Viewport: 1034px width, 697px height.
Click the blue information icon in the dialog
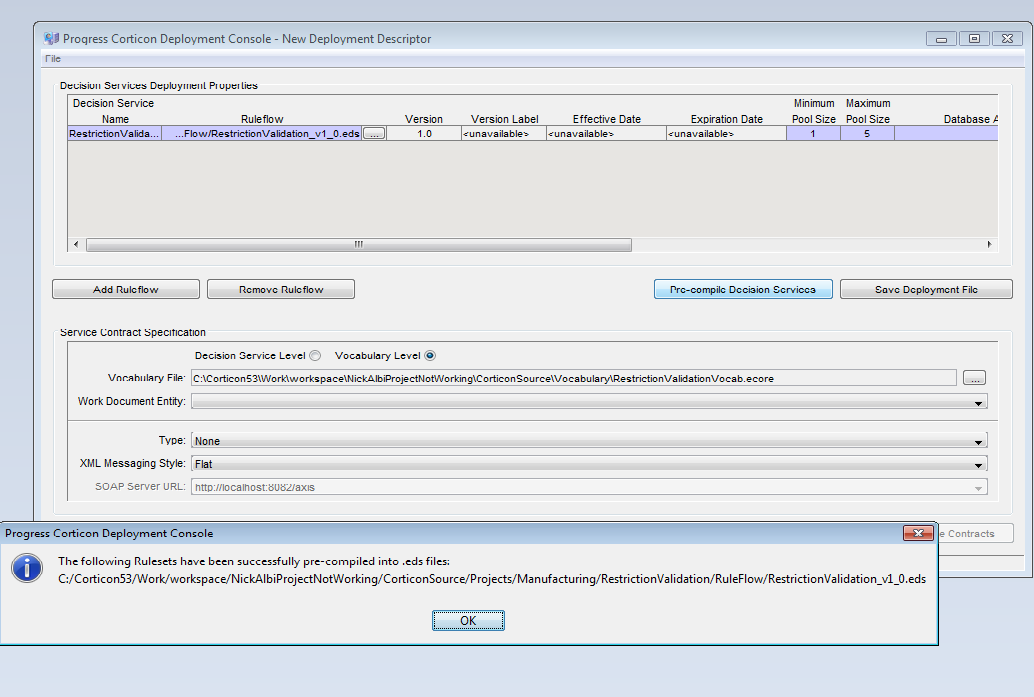pyautogui.click(x=27, y=568)
